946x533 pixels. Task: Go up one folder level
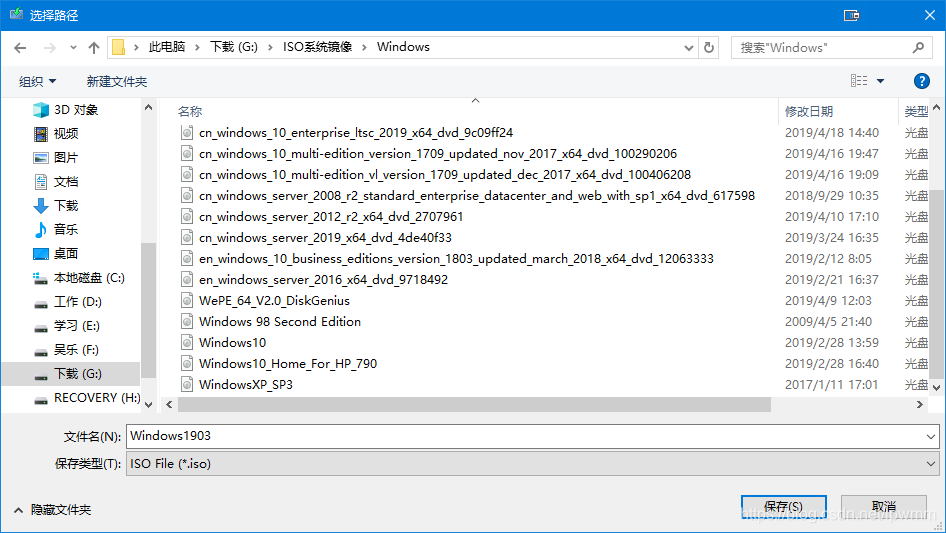[94, 48]
